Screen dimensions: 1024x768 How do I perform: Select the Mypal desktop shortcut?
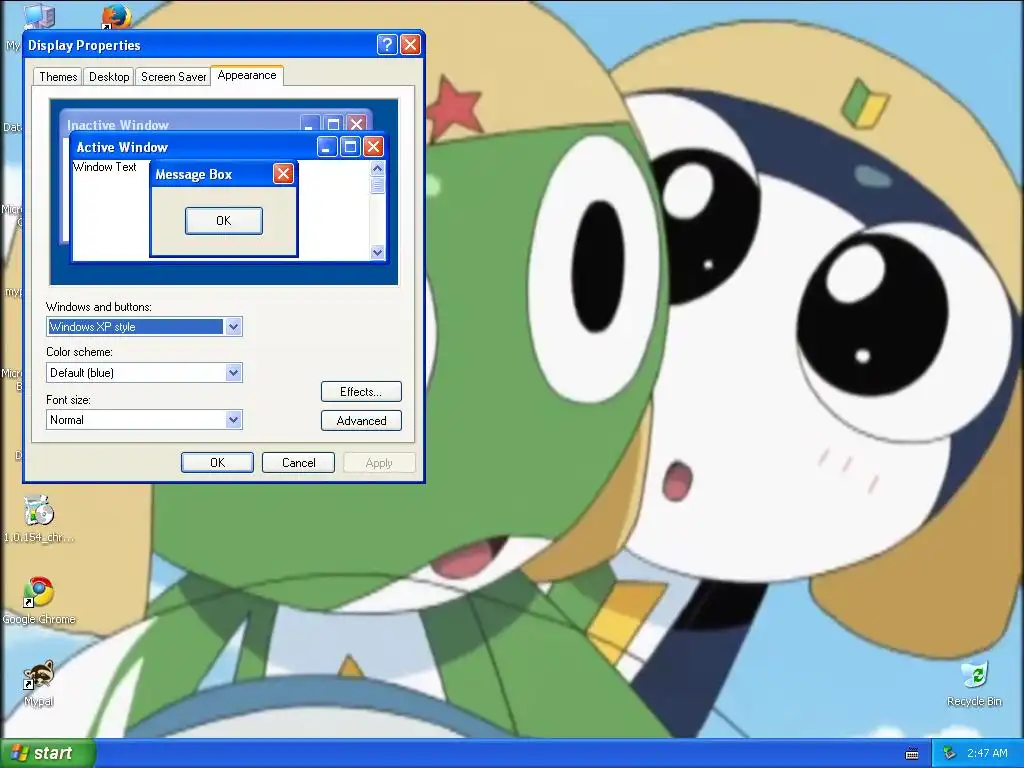39,683
